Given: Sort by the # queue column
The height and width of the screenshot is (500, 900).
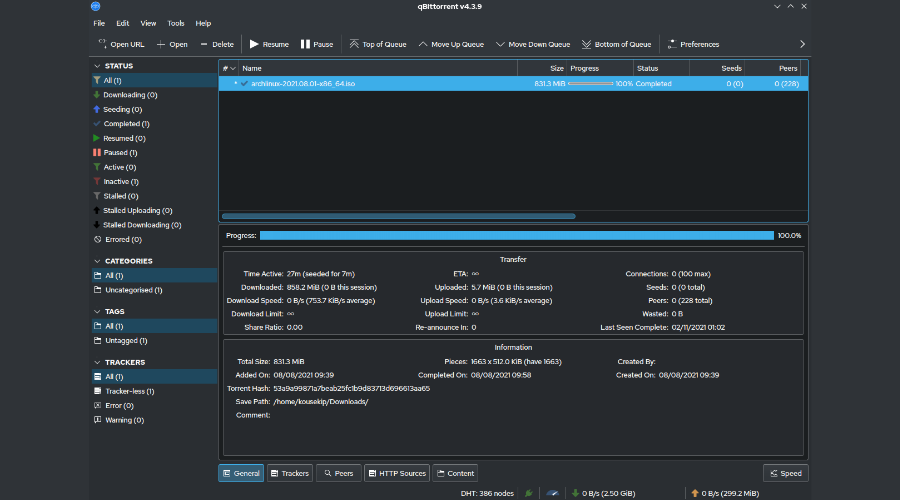Looking at the screenshot, I should (229, 68).
